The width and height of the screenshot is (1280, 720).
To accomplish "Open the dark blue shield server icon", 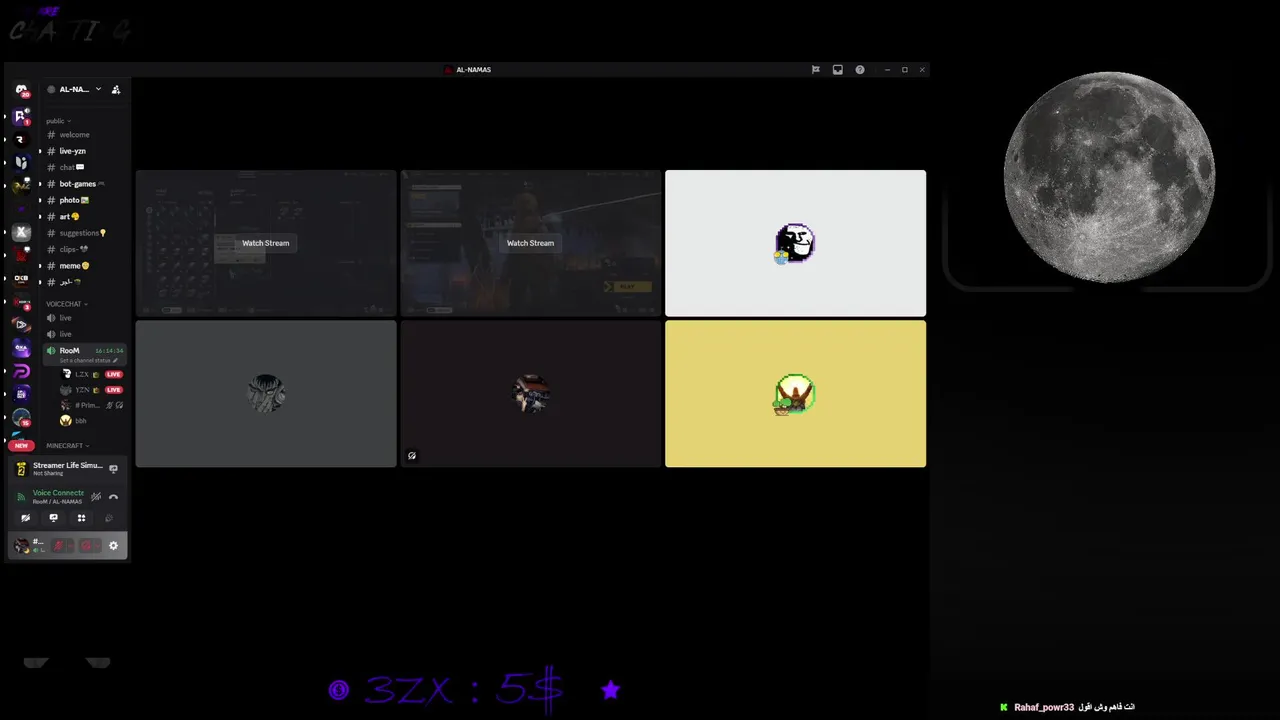I will [21, 162].
